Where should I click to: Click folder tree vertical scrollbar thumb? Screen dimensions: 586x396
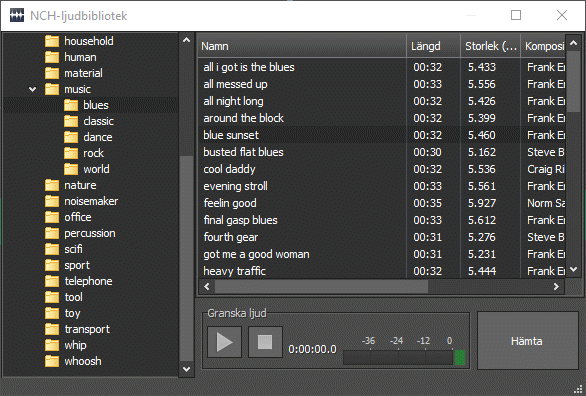pyautogui.click(x=186, y=259)
